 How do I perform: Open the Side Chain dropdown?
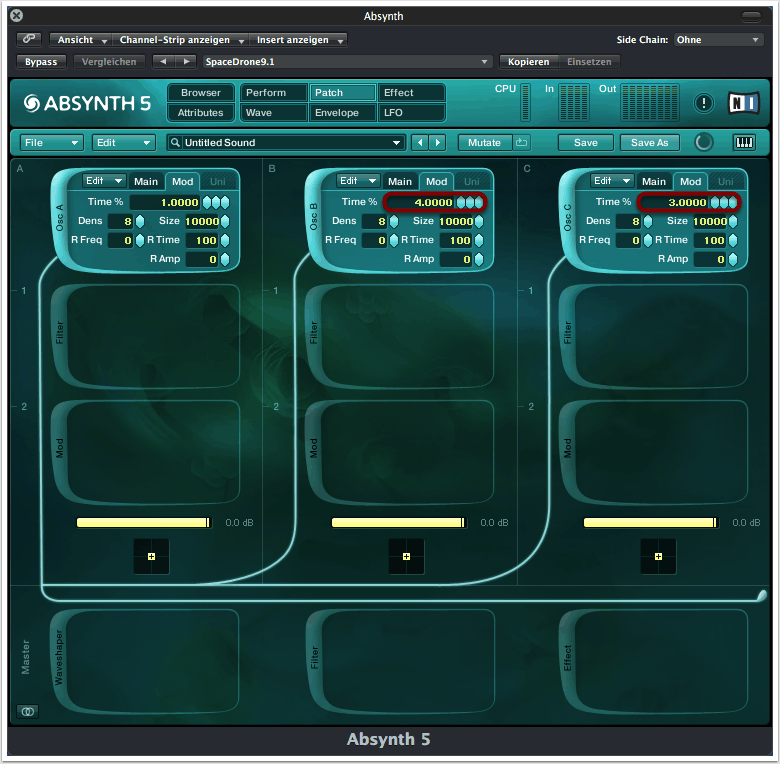[717, 40]
